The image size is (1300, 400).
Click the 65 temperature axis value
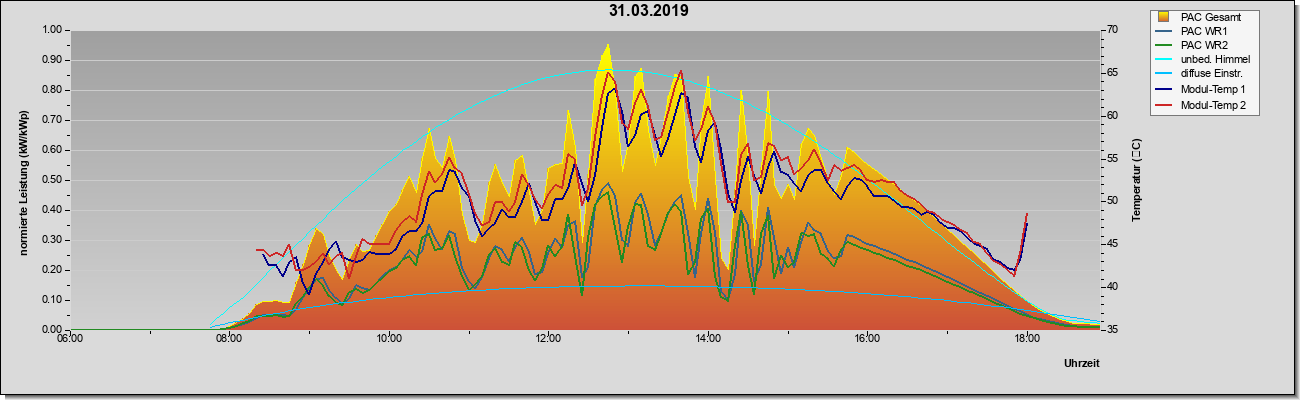[1112, 73]
